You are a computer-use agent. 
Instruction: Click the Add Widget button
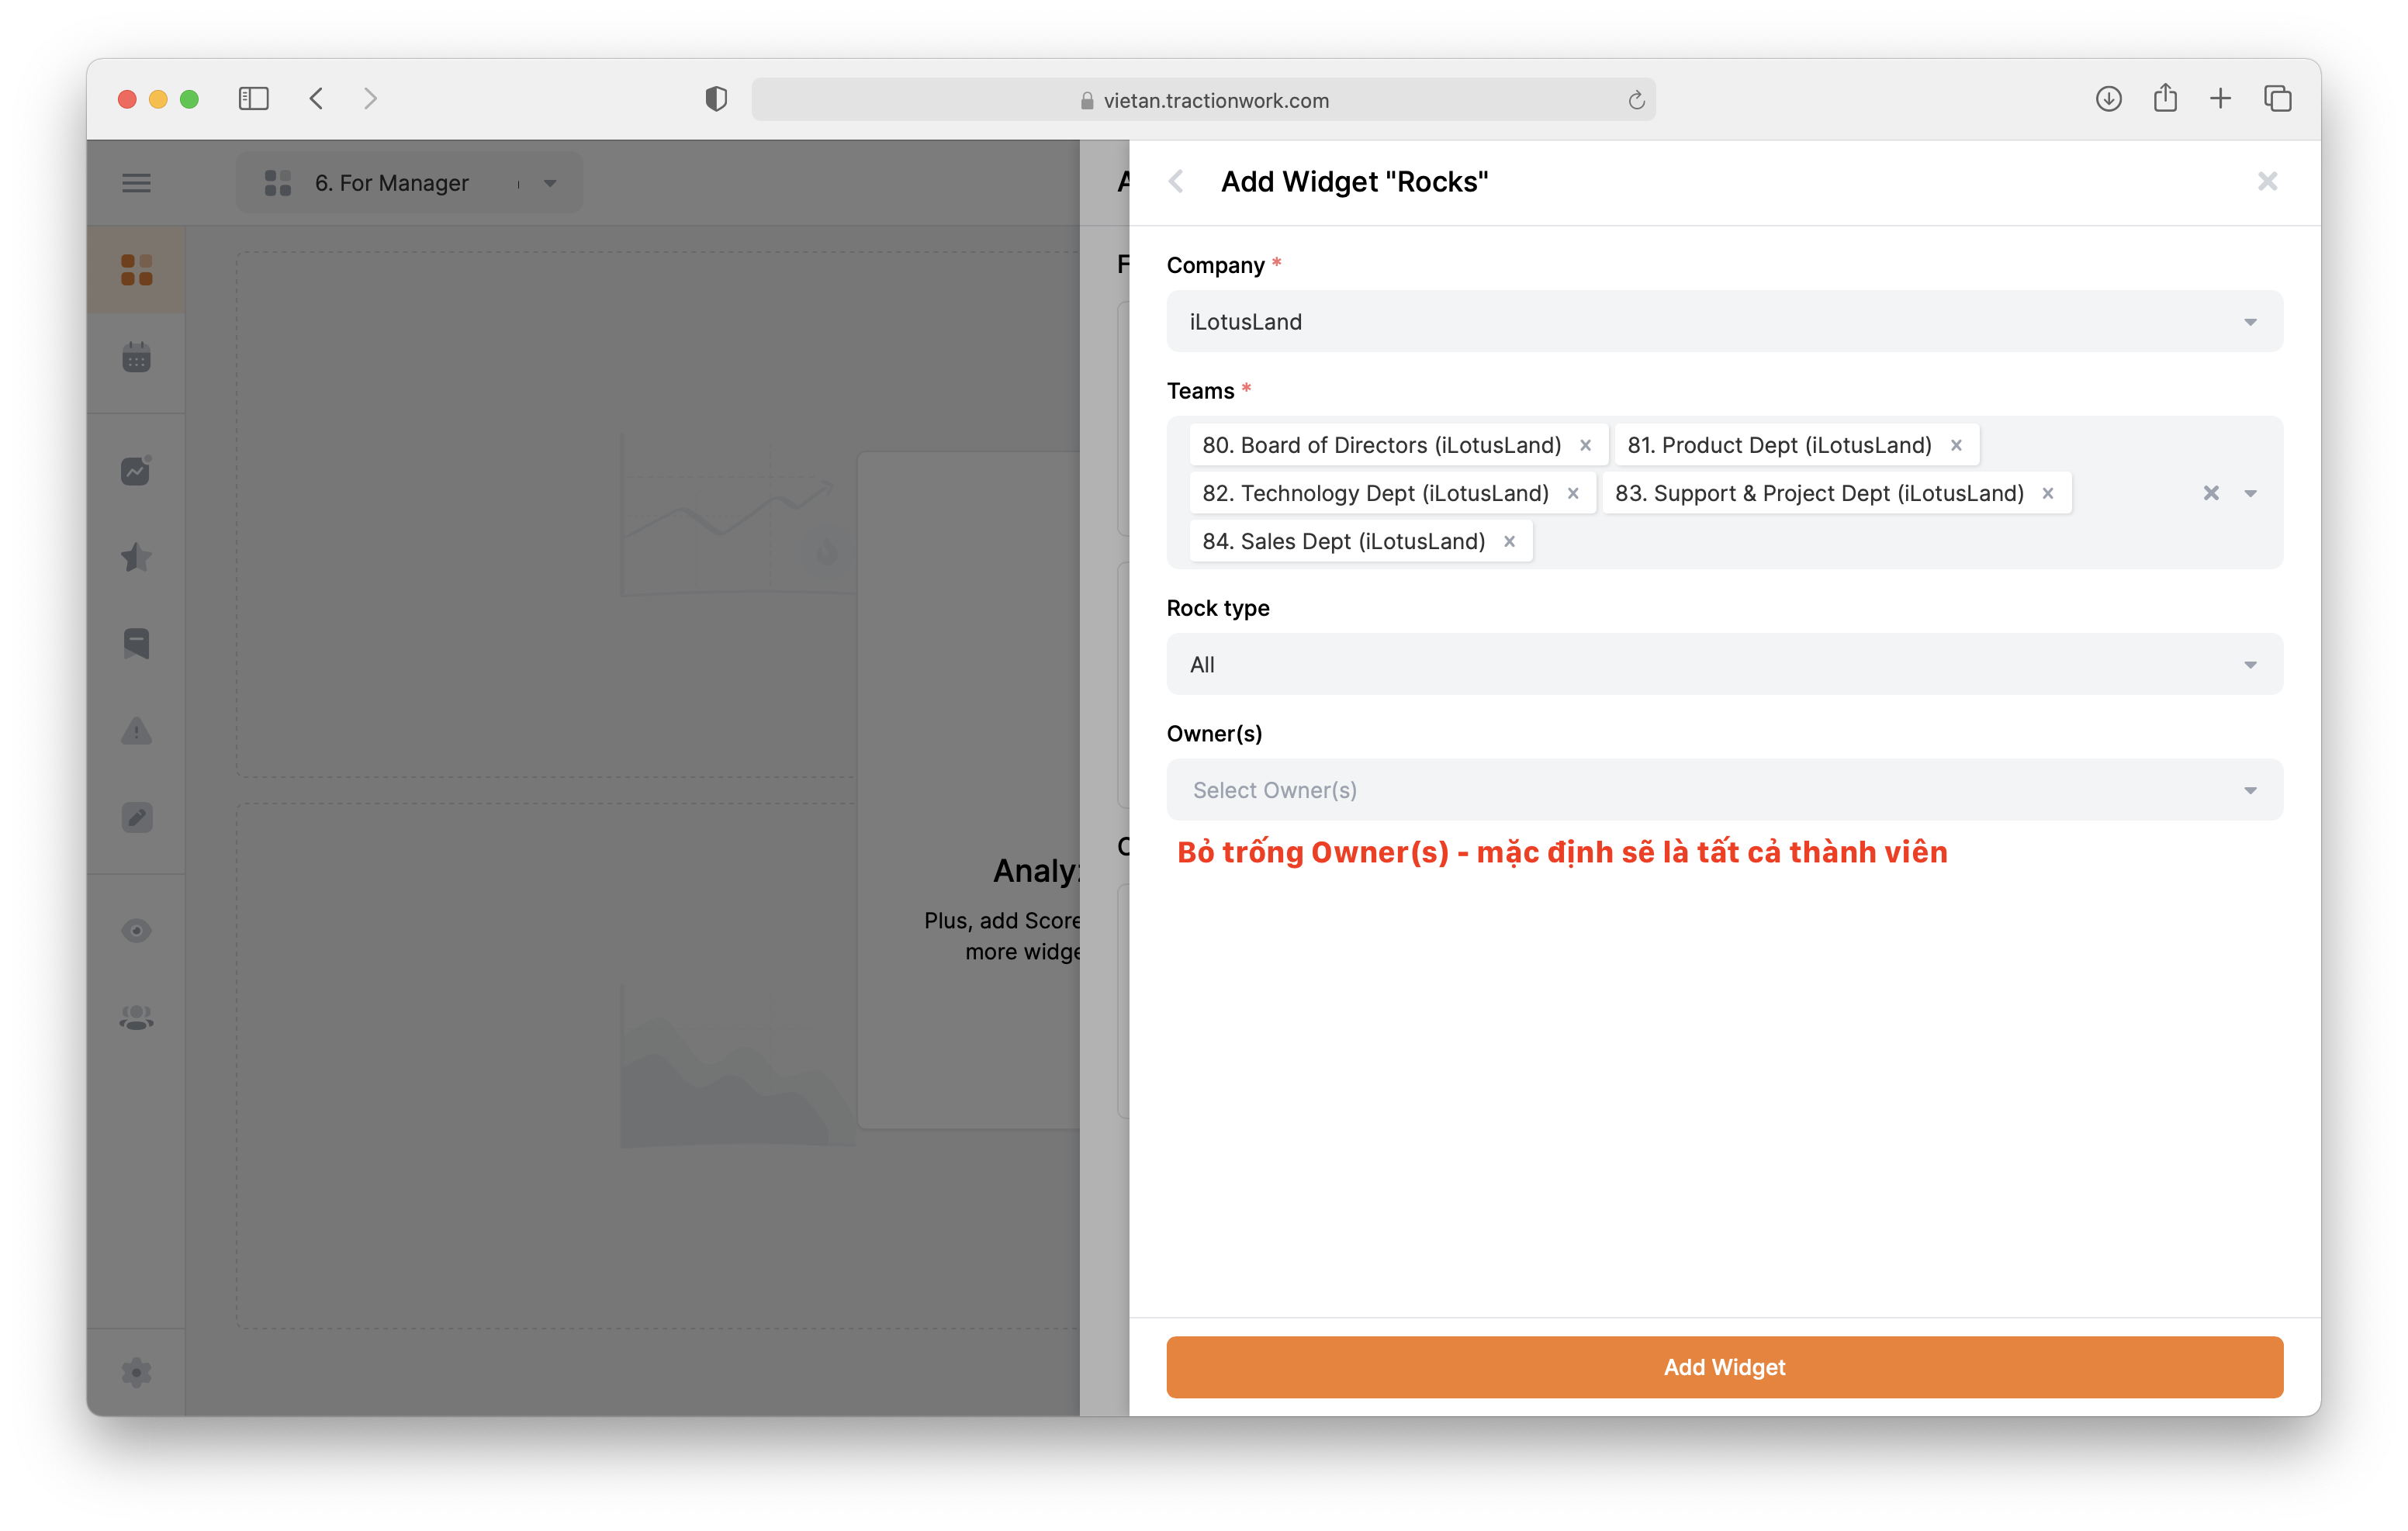1724,1367
